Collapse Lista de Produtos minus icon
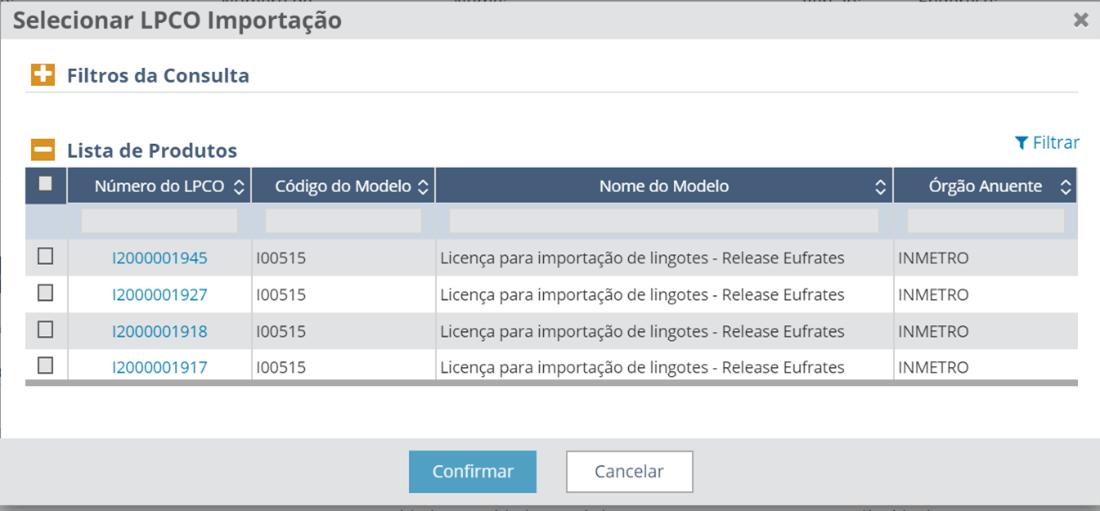This screenshot has height=511, width=1100. (x=43, y=151)
